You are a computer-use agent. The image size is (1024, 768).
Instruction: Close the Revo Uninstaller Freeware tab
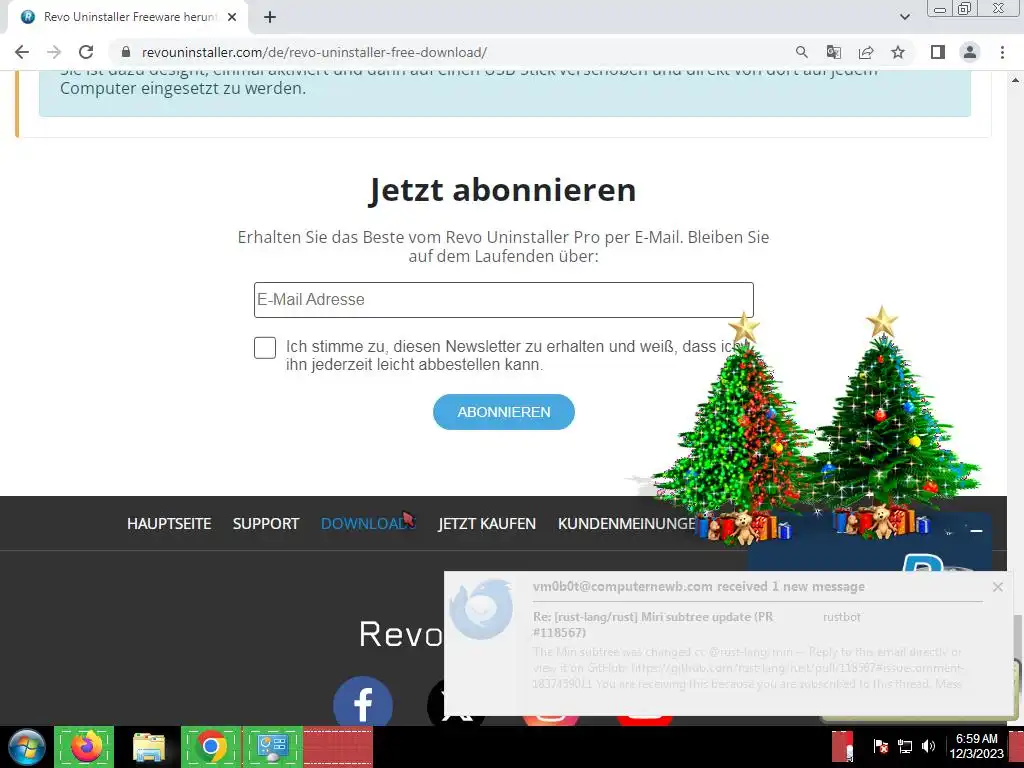click(232, 17)
